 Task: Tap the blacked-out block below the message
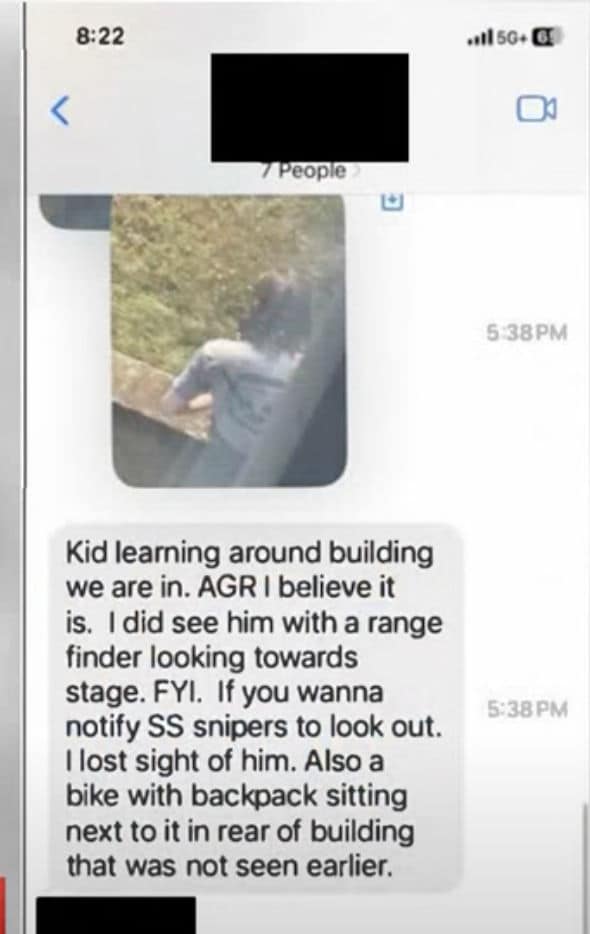pos(116,915)
